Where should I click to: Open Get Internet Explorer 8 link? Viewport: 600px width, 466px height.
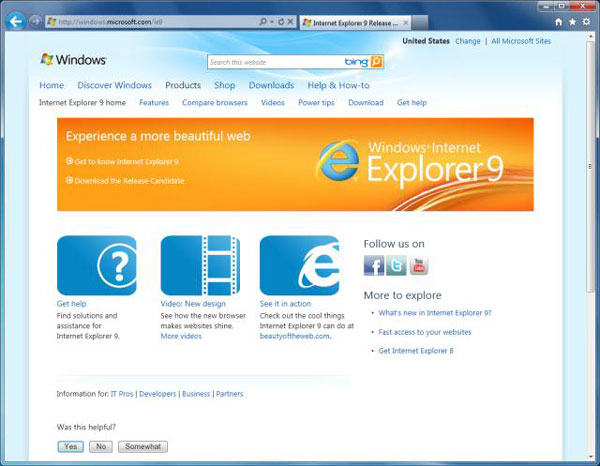[416, 351]
